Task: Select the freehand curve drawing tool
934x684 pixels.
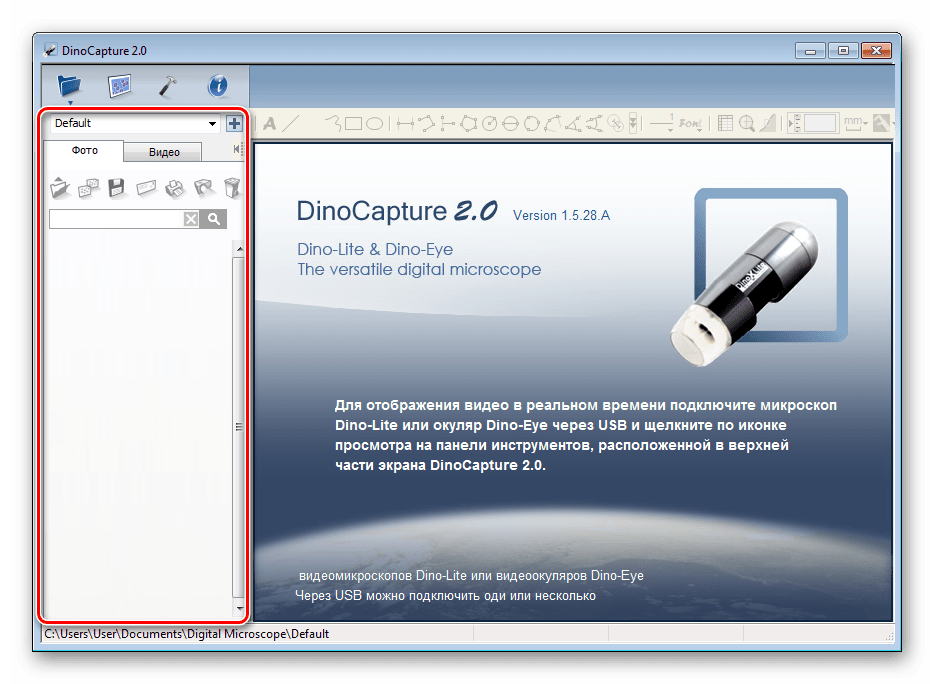Action: coord(334,123)
